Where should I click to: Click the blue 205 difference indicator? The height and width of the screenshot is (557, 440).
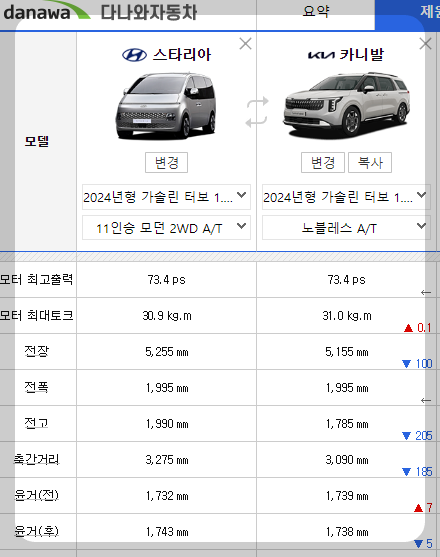[x=417, y=436]
